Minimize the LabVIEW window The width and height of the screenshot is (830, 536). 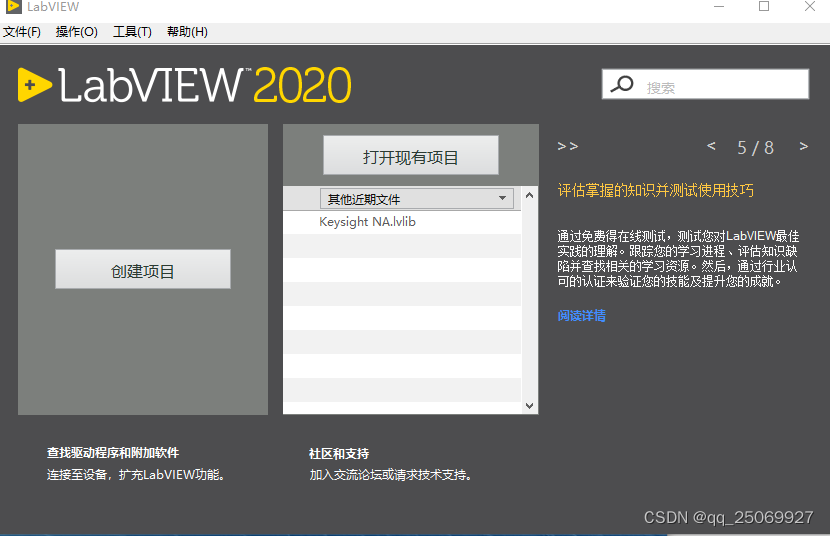719,6
